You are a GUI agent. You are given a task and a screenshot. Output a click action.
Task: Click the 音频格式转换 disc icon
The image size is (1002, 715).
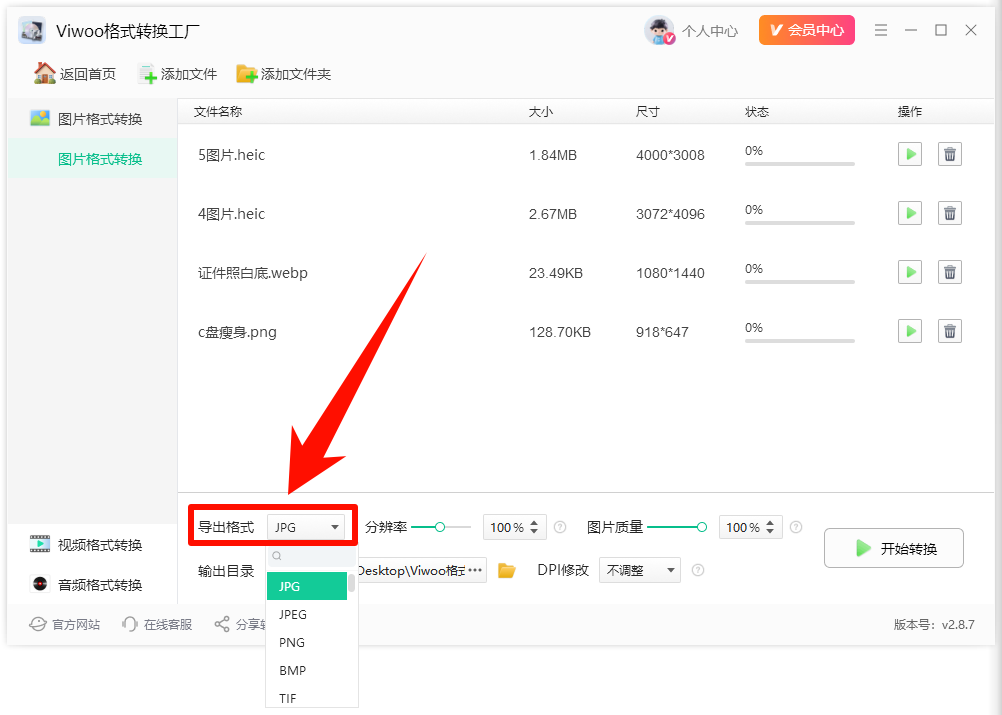(40, 584)
